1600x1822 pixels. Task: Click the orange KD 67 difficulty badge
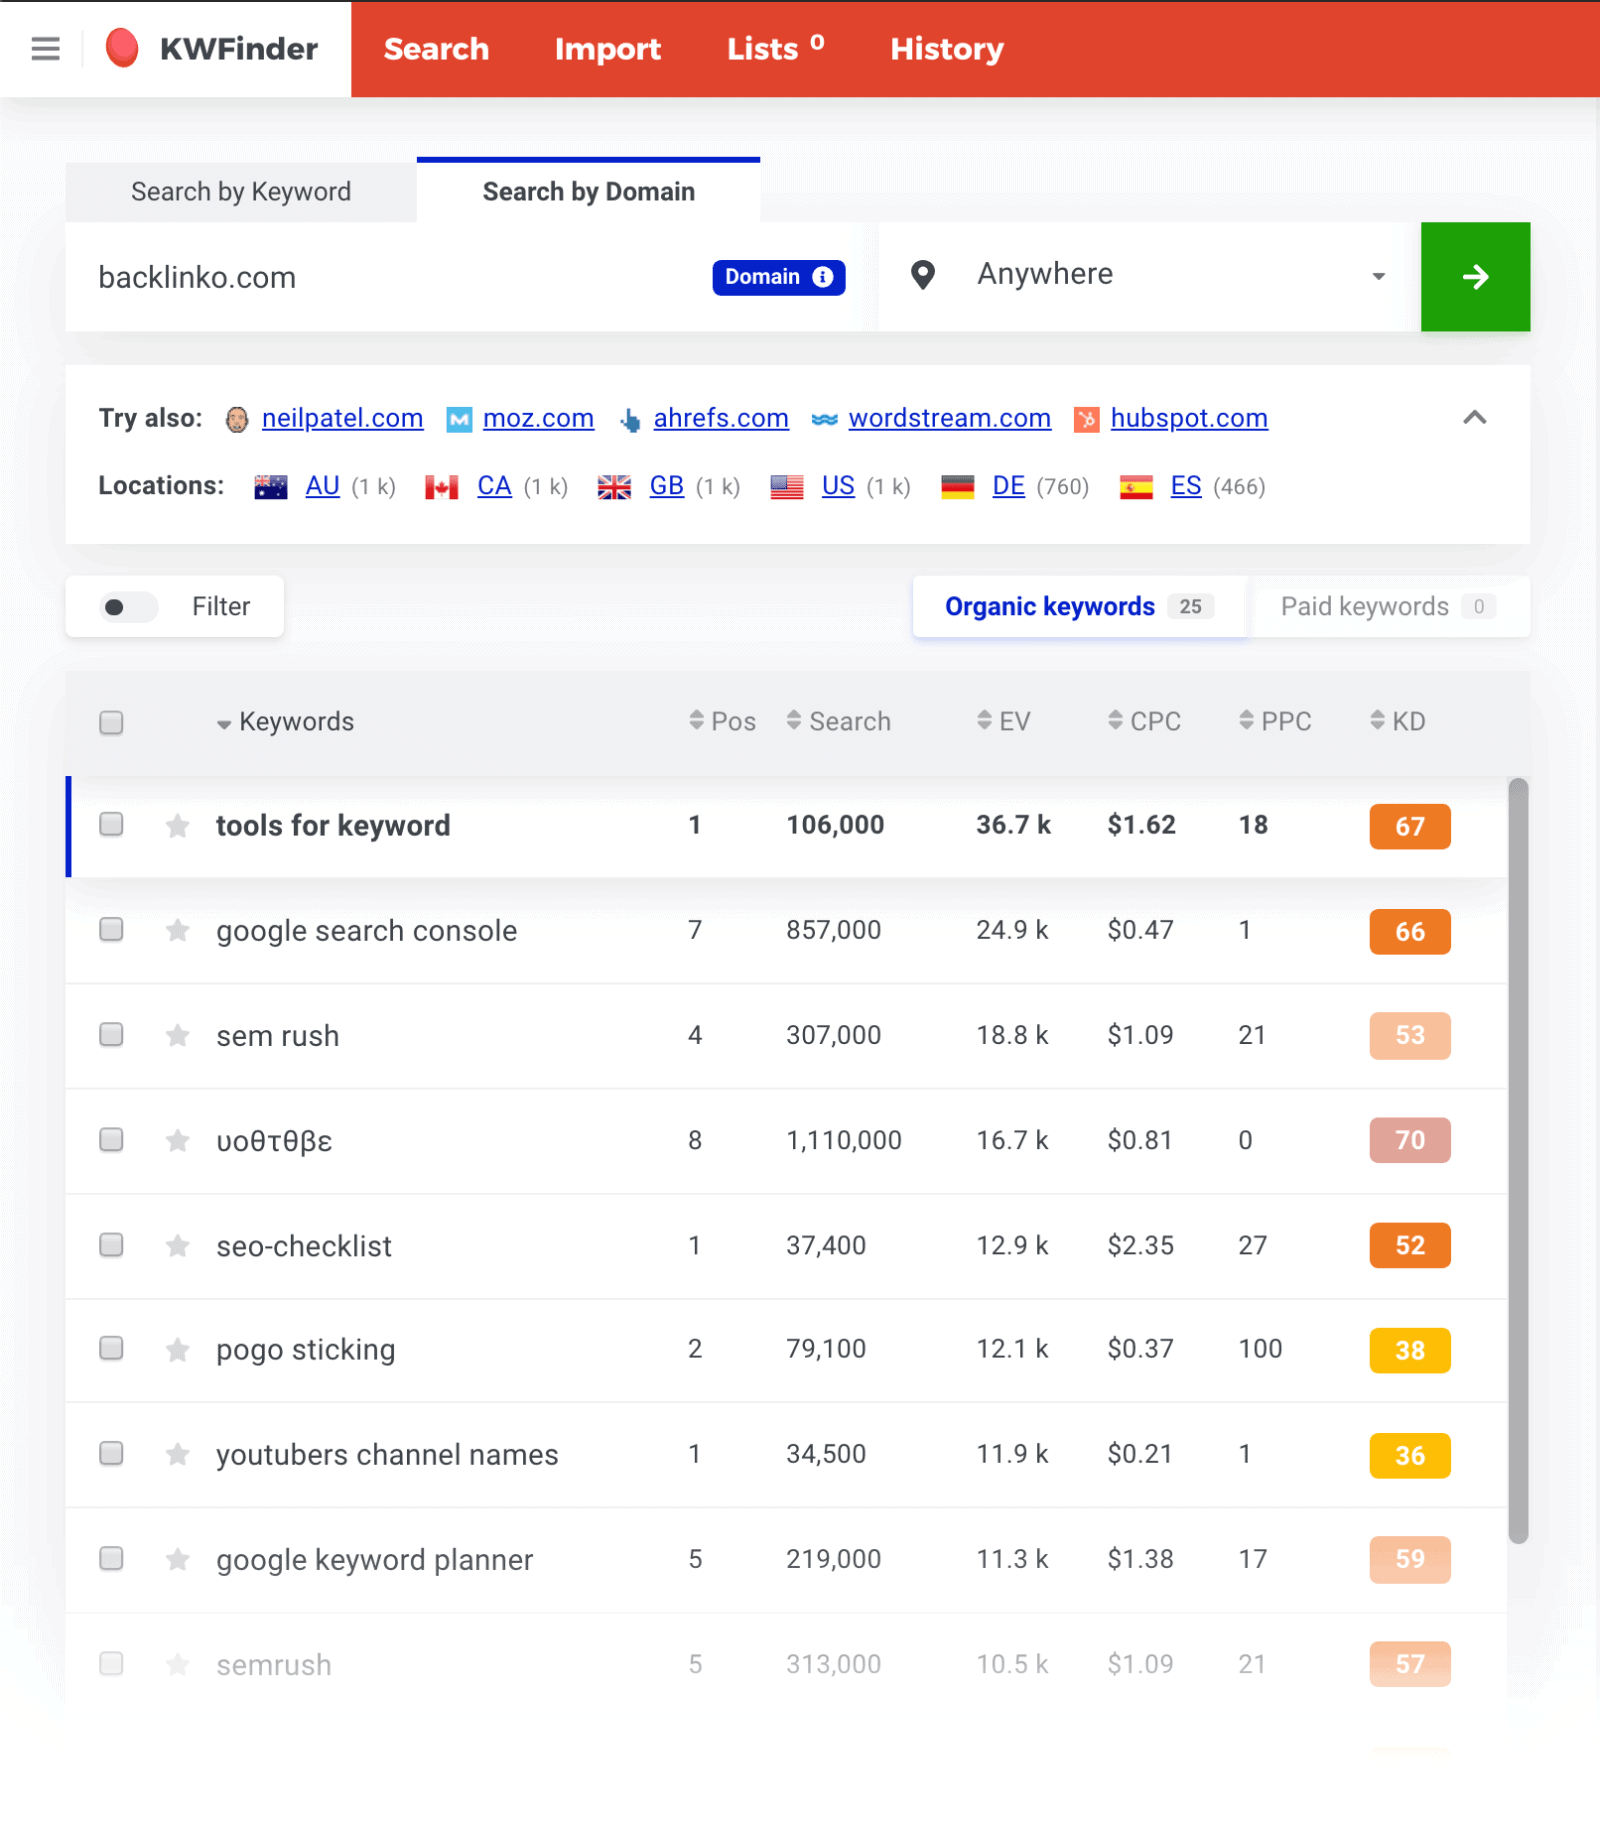1409,826
